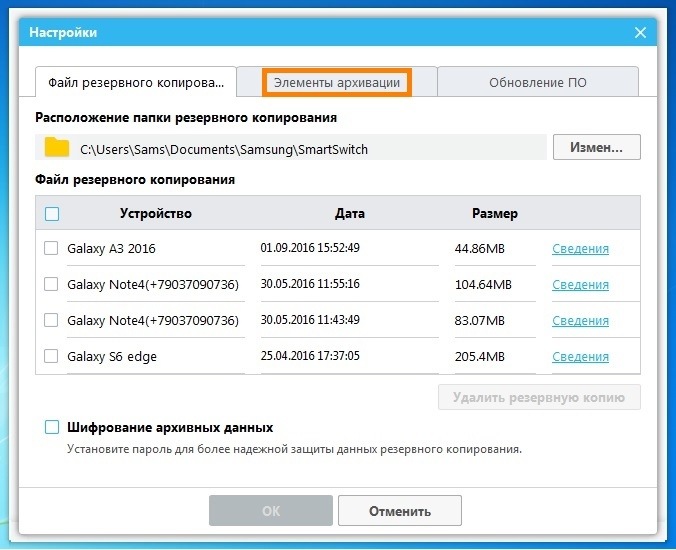Open Сведения link for 104.64MB backup
Image resolution: width=676 pixels, height=550 pixels.
coord(580,284)
